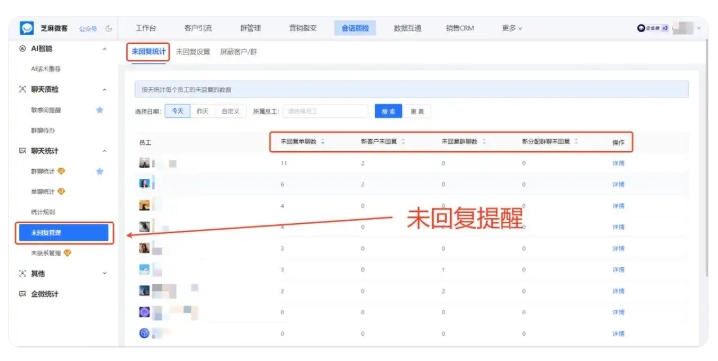
Task: Collapse the 聊天质检 sidebar section
Action: click(104, 89)
